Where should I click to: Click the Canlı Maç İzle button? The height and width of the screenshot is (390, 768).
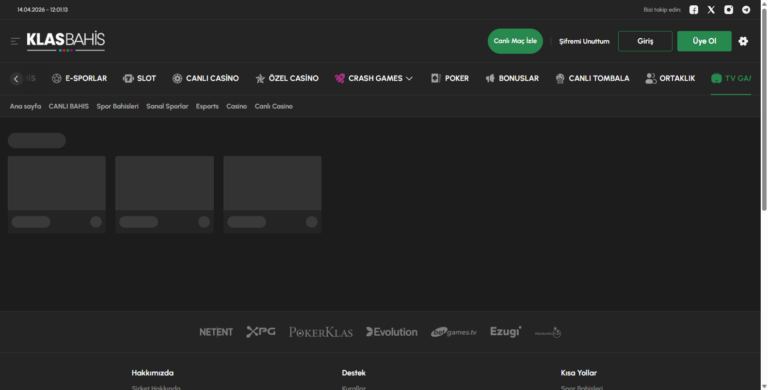(515, 41)
